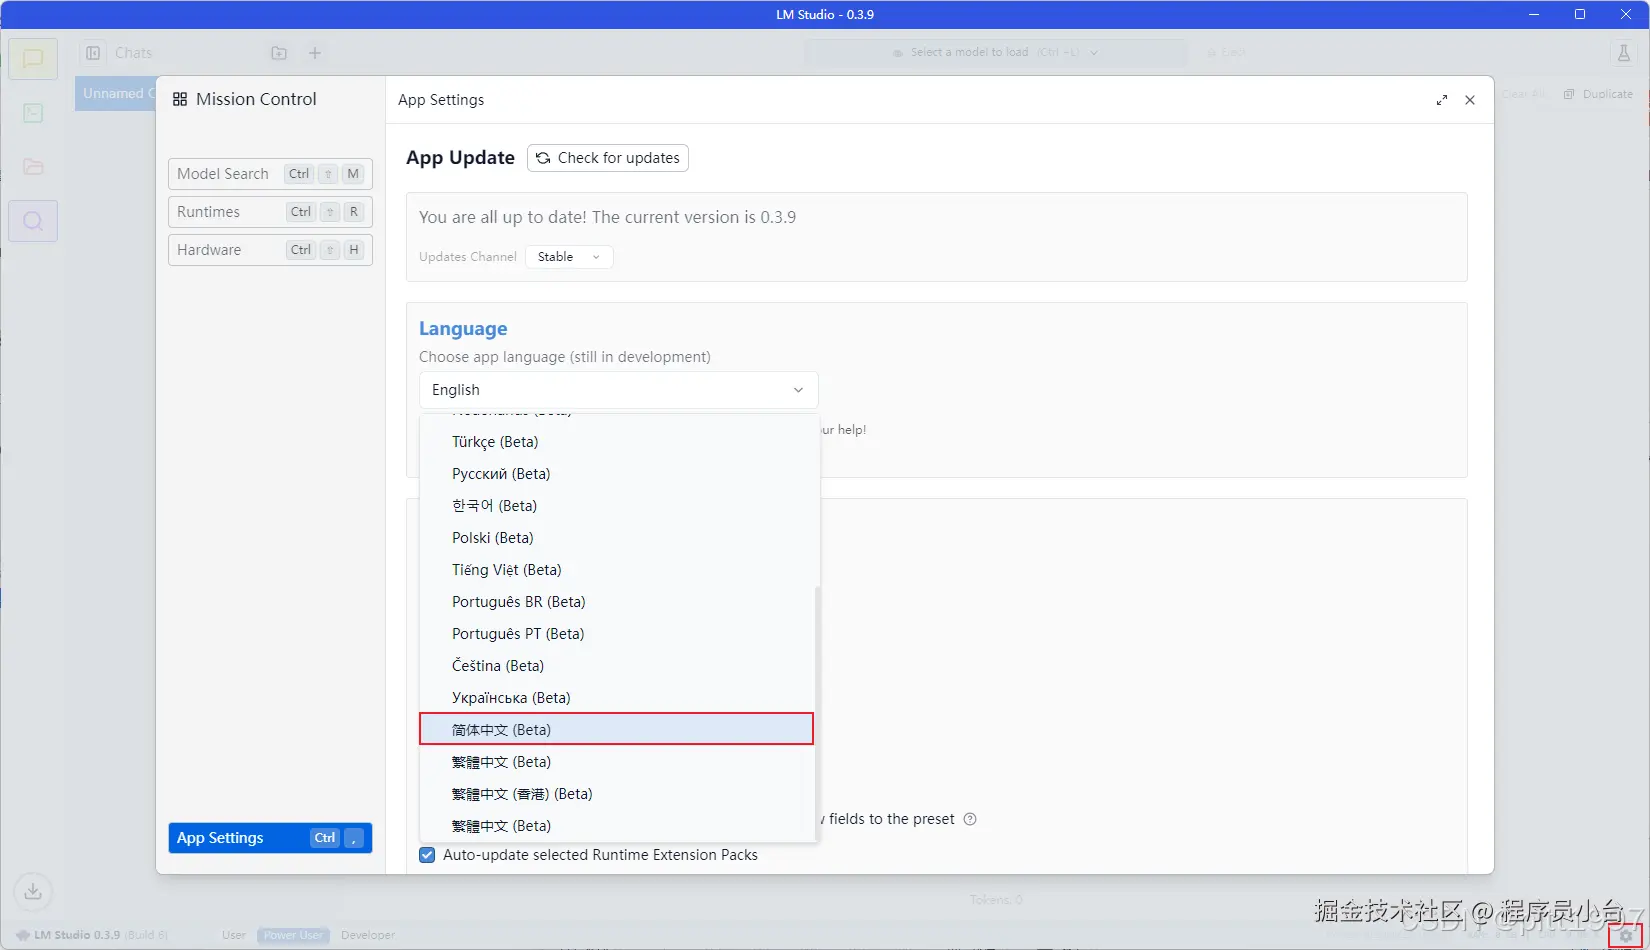Click the up-to-date version 0.3.9 message

coord(607,217)
